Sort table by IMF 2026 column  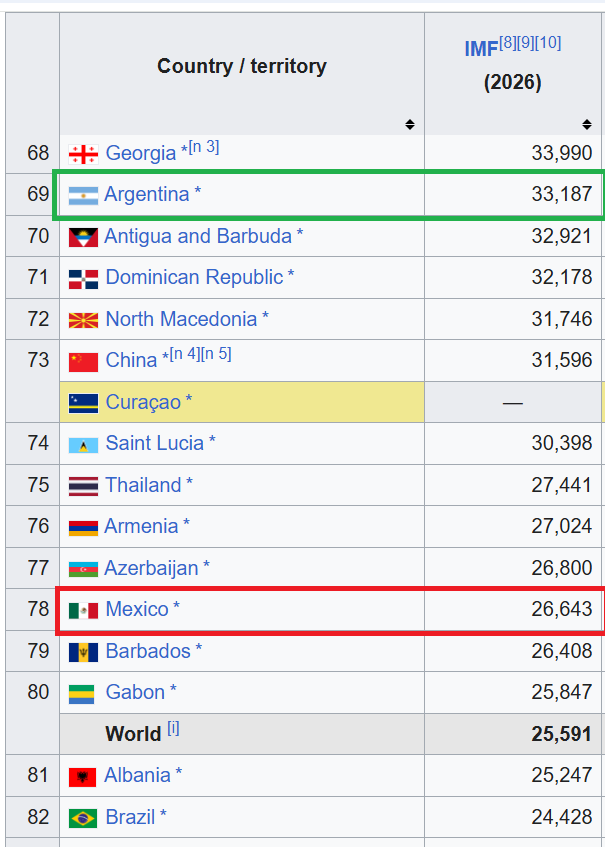point(587,125)
